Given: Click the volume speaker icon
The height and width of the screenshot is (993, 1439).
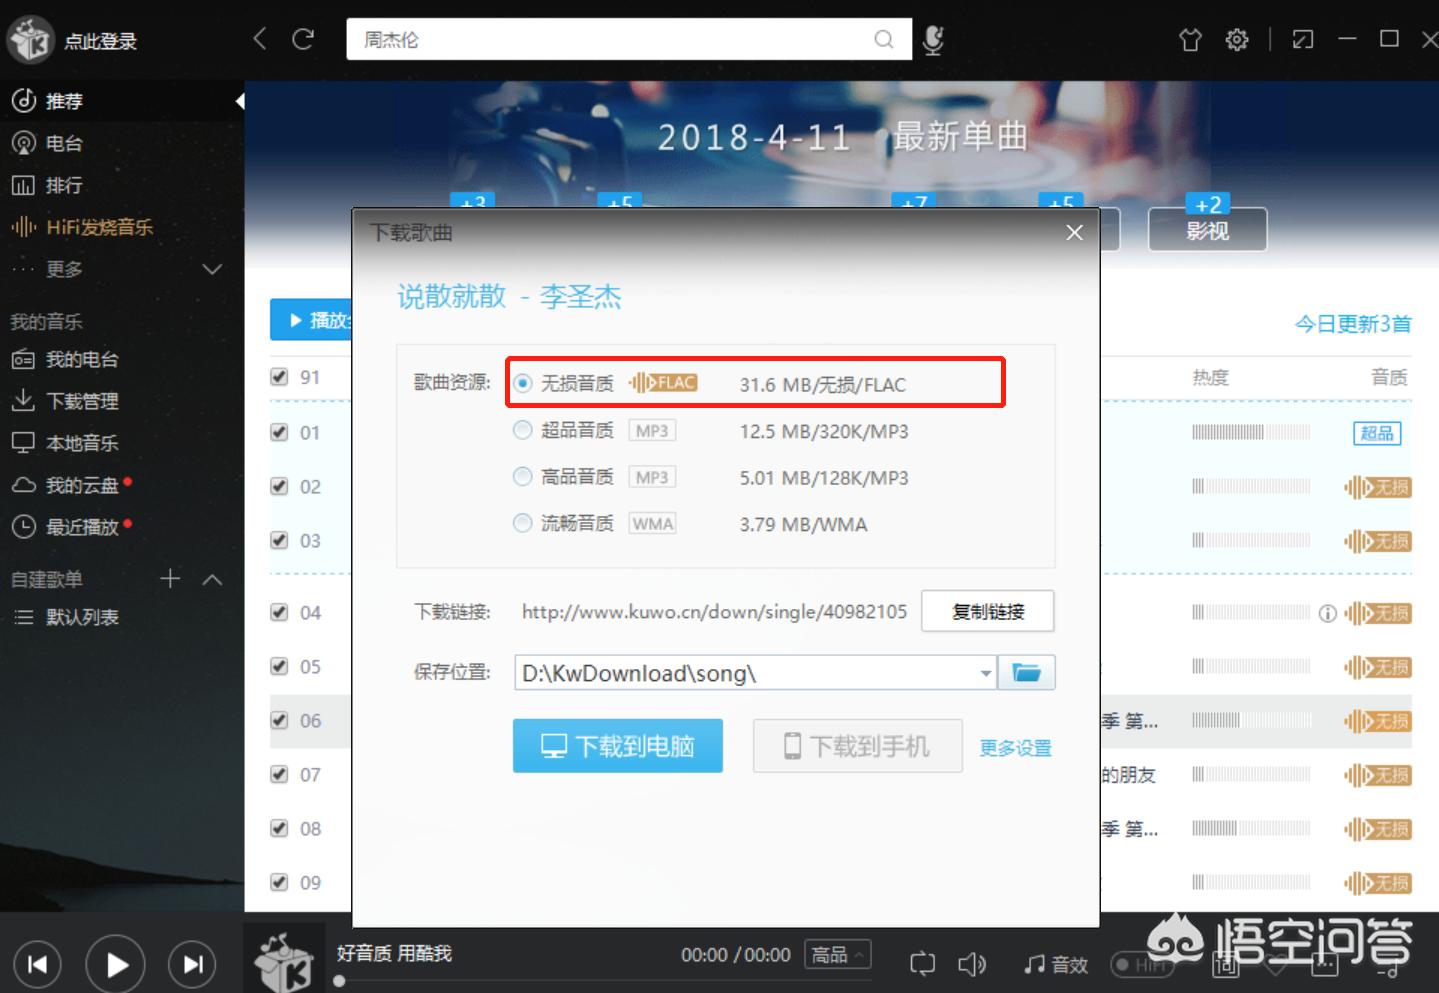Looking at the screenshot, I should click(972, 964).
